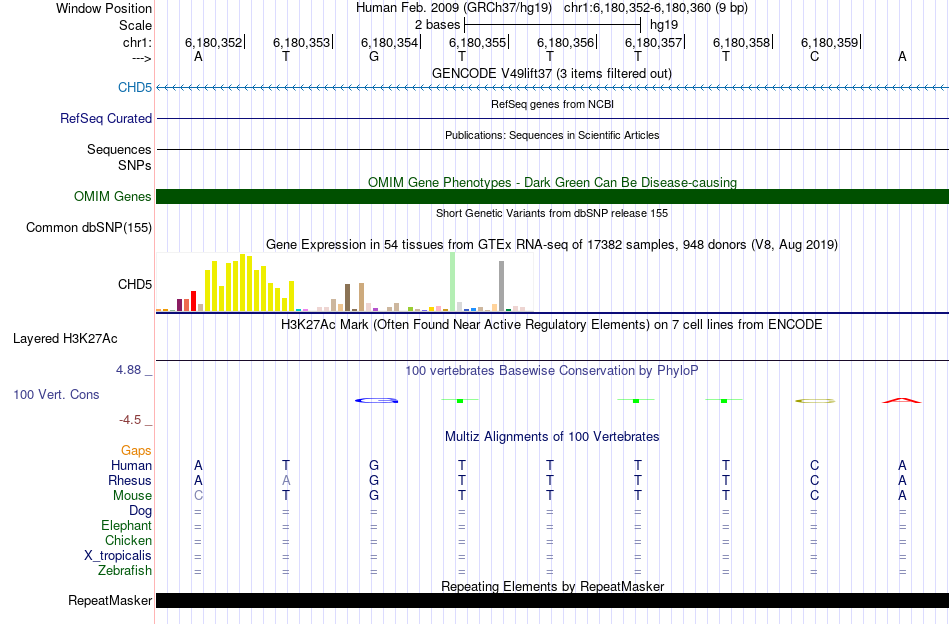Viewport: 950px width, 624px height.
Task: Click the 2 bases scale bar label
Action: click(x=437, y=25)
